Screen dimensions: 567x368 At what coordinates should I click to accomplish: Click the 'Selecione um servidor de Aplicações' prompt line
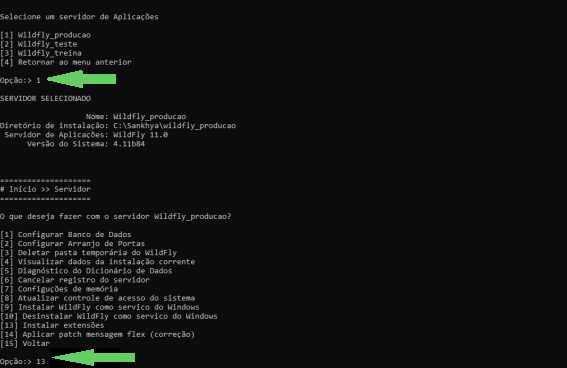coord(79,17)
